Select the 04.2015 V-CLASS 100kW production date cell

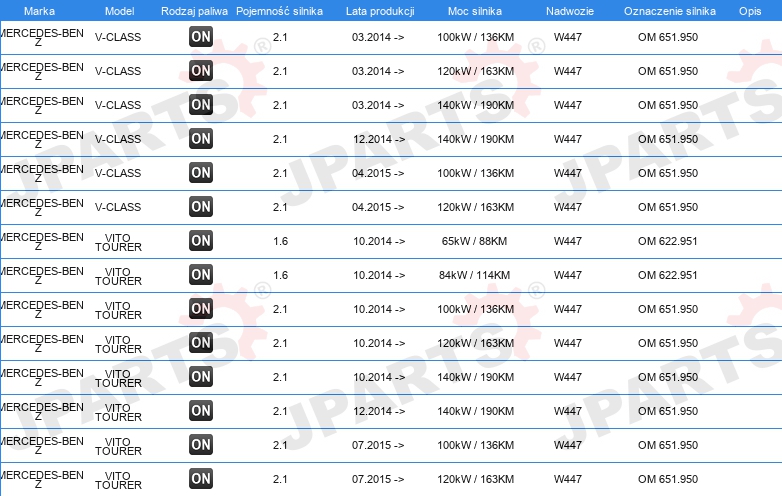coord(378,173)
